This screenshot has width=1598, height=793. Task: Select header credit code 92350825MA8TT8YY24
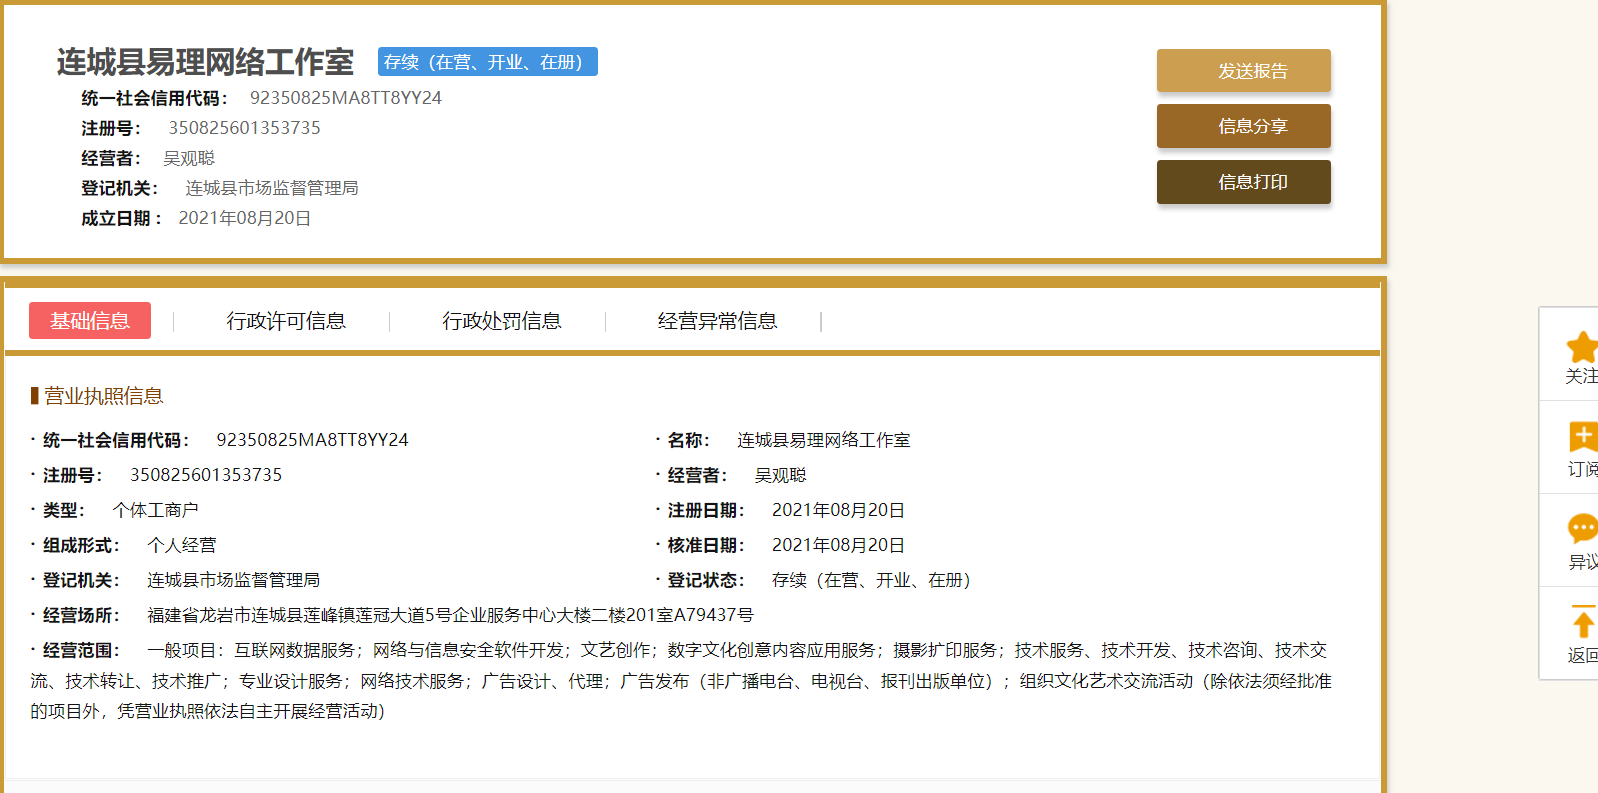(346, 98)
